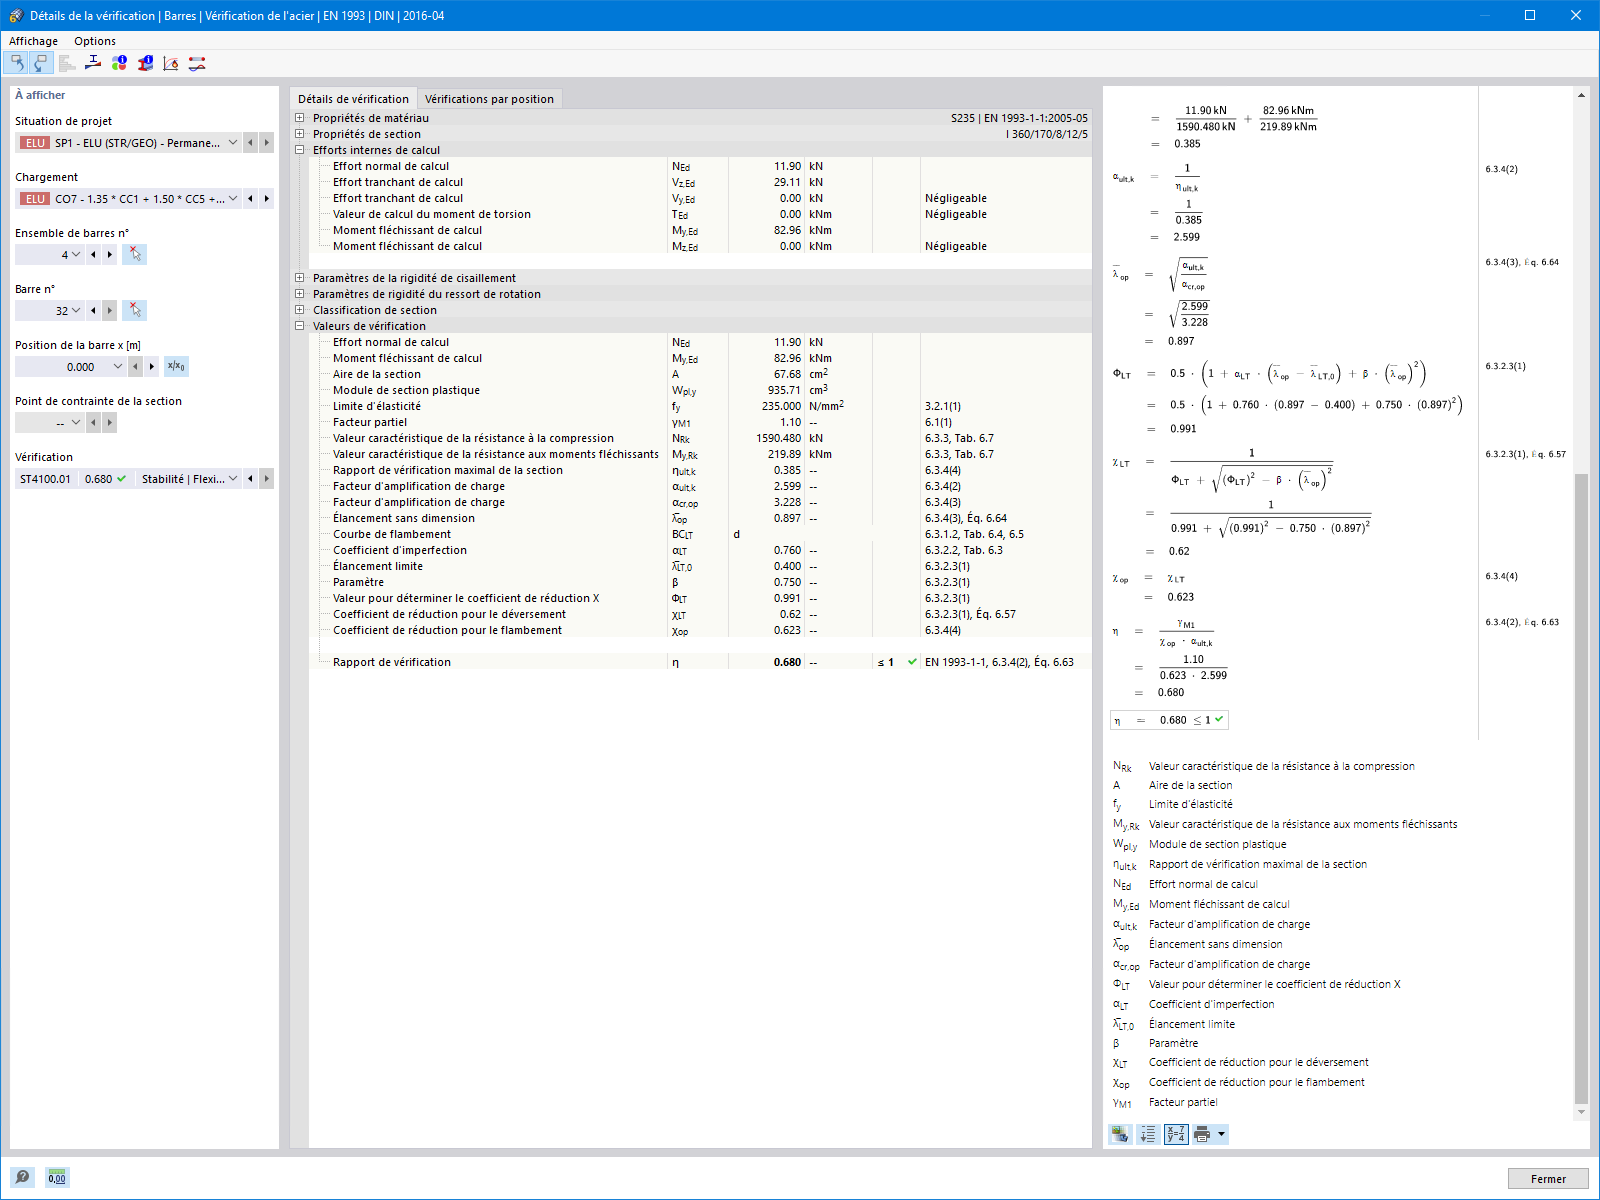Screen dimensions: 1600x1200
Task: Switch to Vérifications par position tab
Action: coord(489,99)
